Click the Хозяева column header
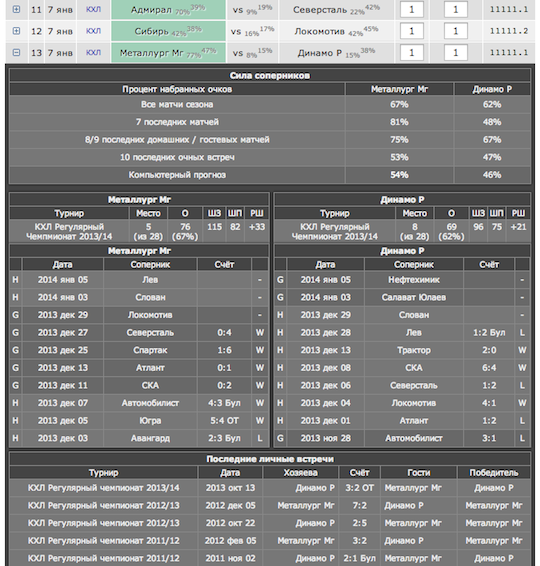 click(300, 473)
